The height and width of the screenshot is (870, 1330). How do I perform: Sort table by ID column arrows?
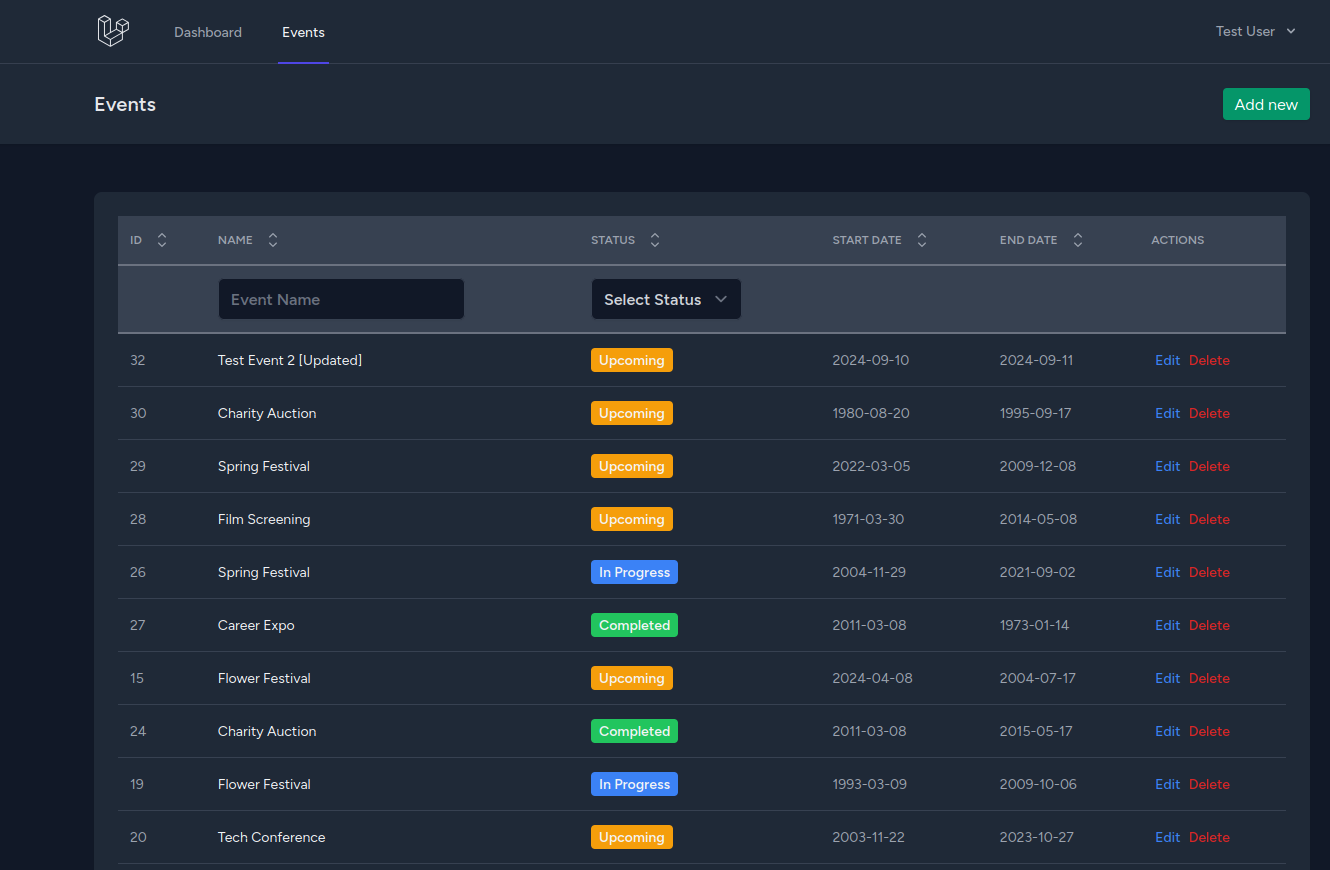coord(162,240)
